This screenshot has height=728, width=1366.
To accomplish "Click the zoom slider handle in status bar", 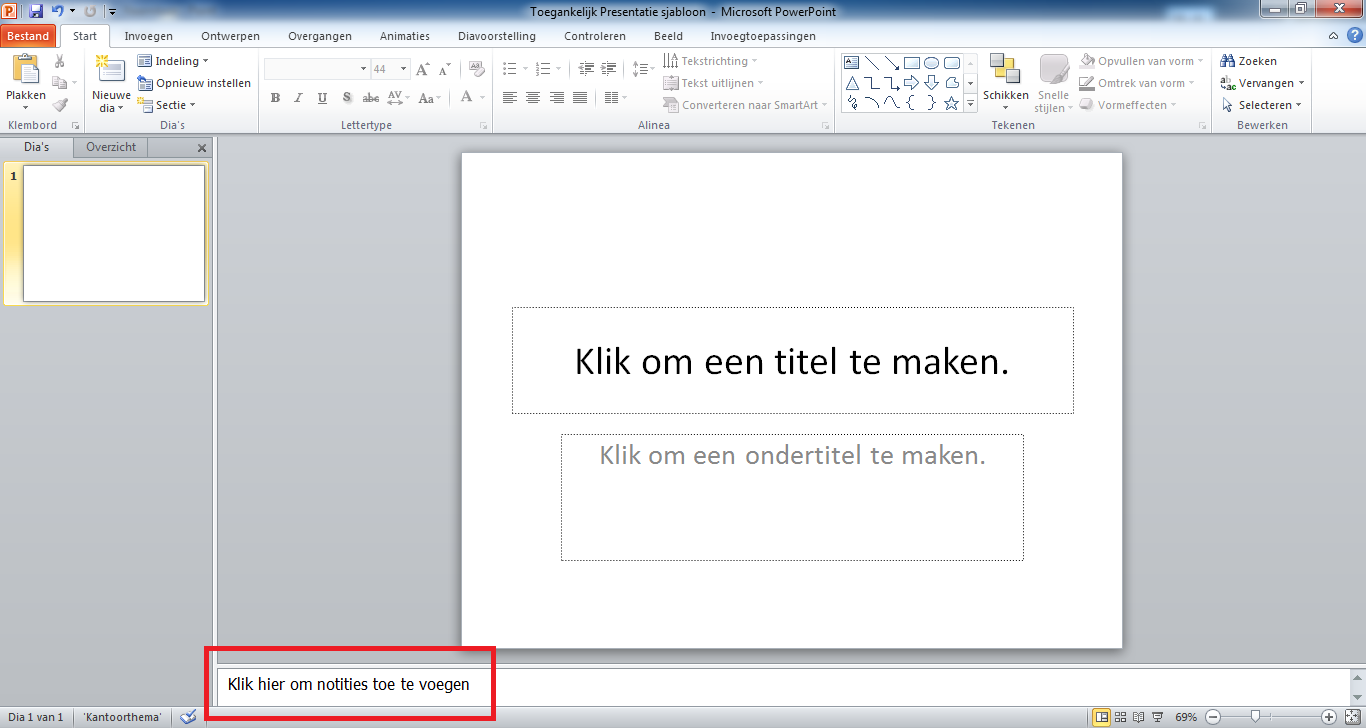I will 1254,717.
